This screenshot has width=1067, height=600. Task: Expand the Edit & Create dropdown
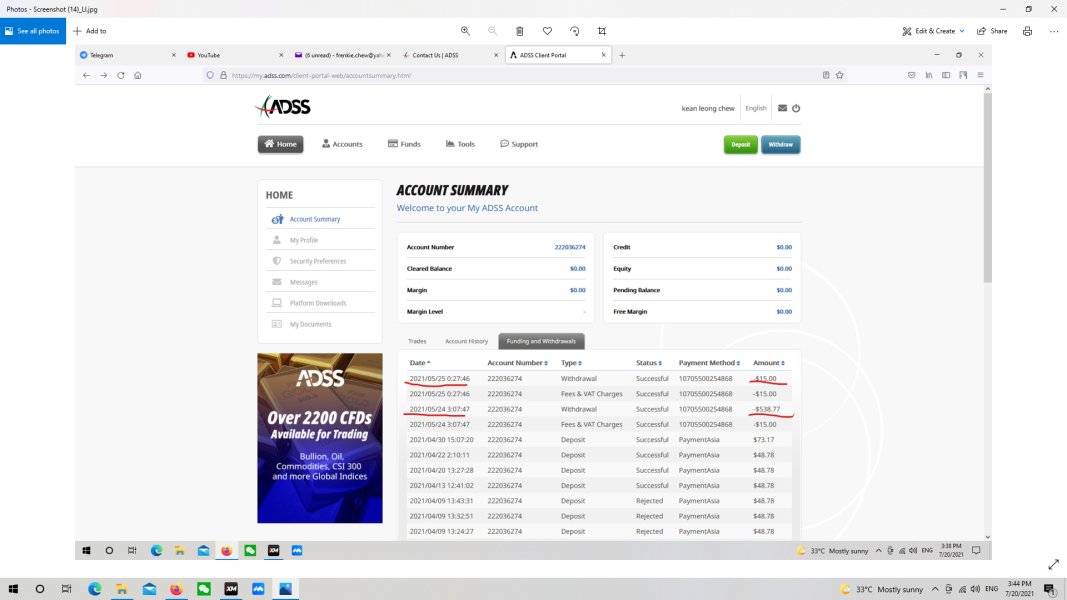tap(933, 31)
